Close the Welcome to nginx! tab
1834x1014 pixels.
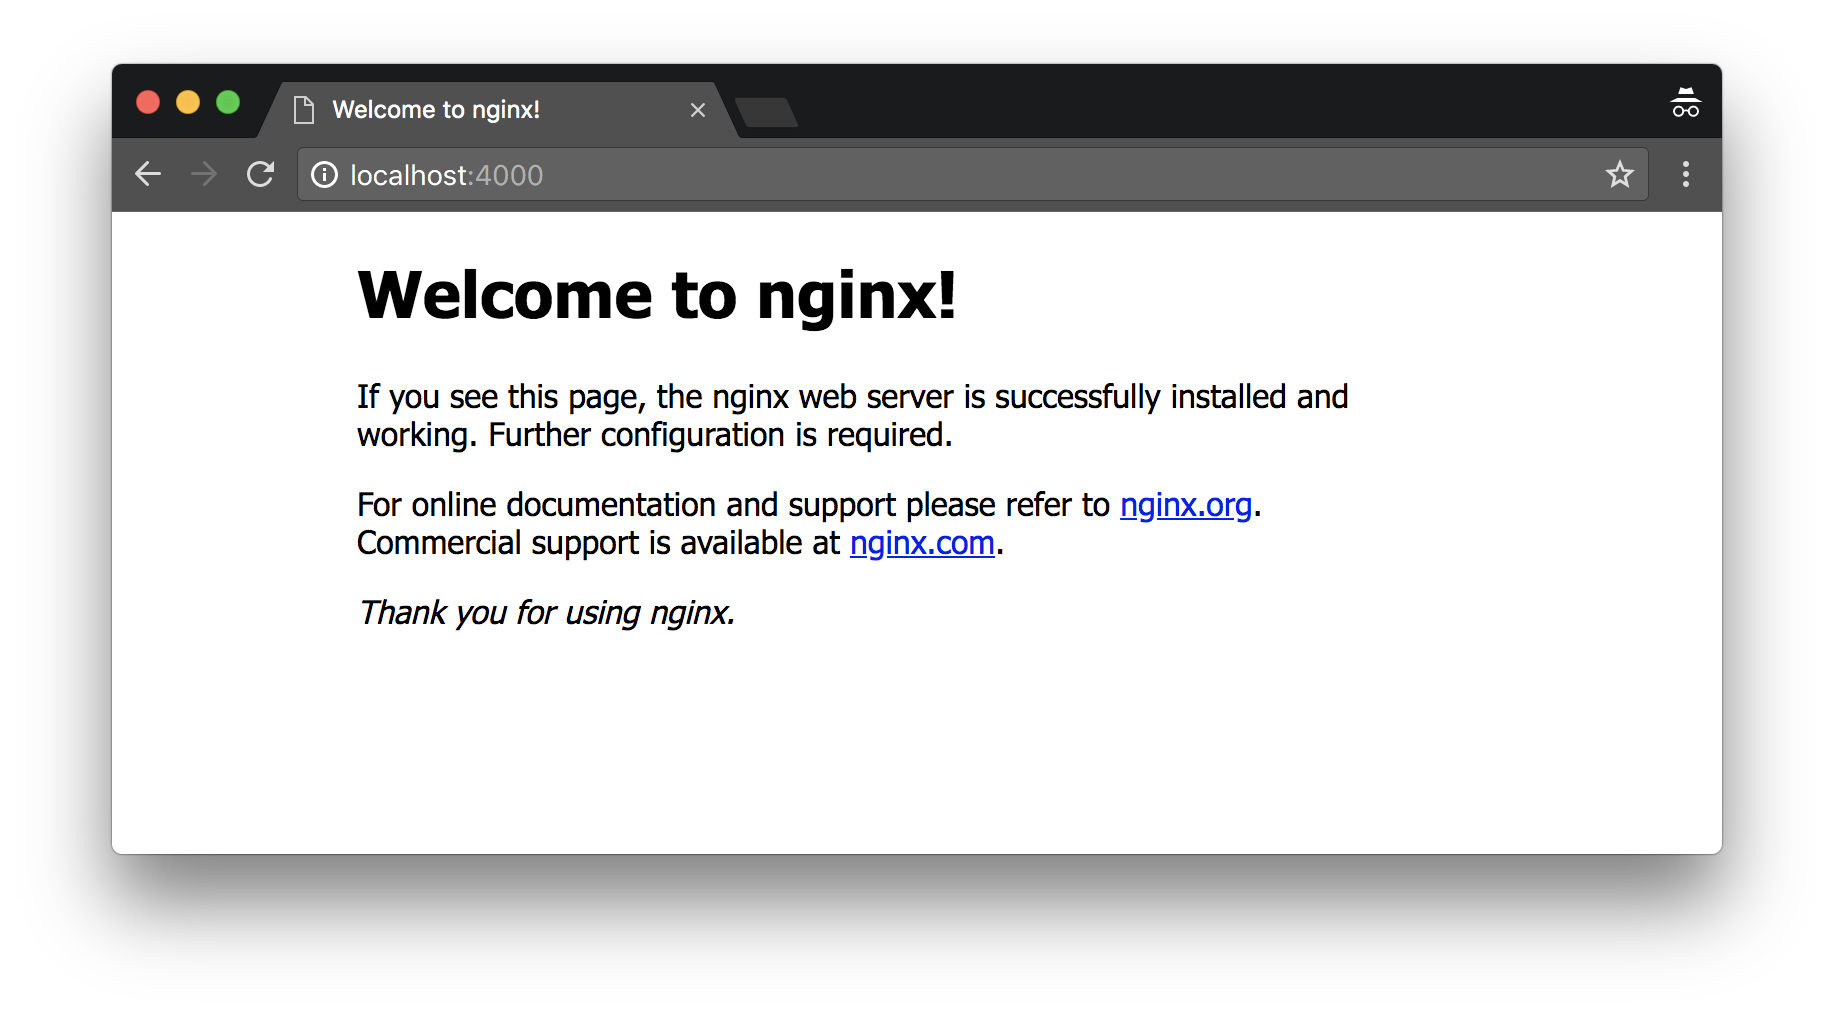698,110
